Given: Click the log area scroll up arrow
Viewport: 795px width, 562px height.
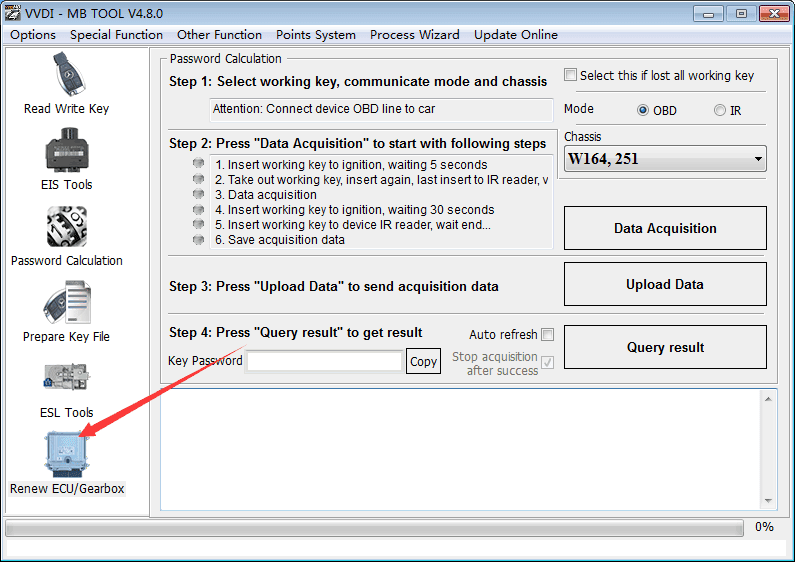Looking at the screenshot, I should (768, 399).
